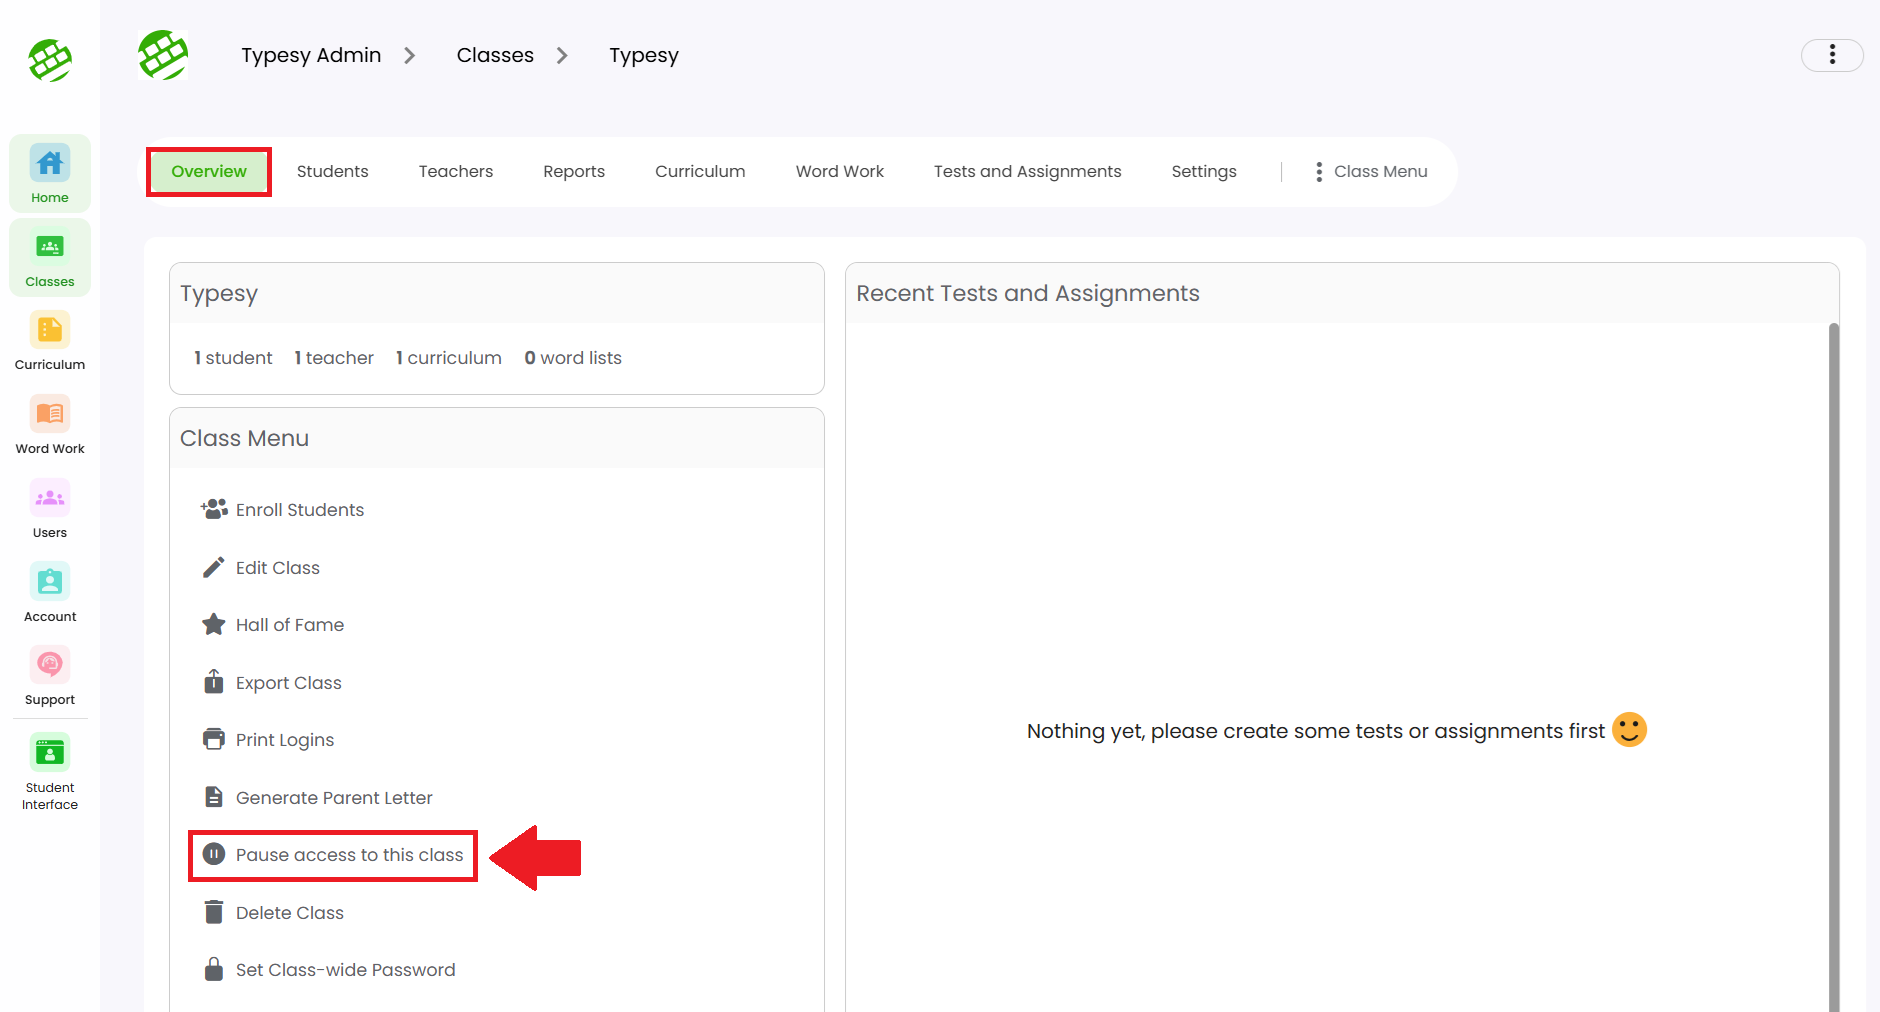The width and height of the screenshot is (1880, 1012).
Task: Switch to the Teachers tab
Action: point(456,171)
